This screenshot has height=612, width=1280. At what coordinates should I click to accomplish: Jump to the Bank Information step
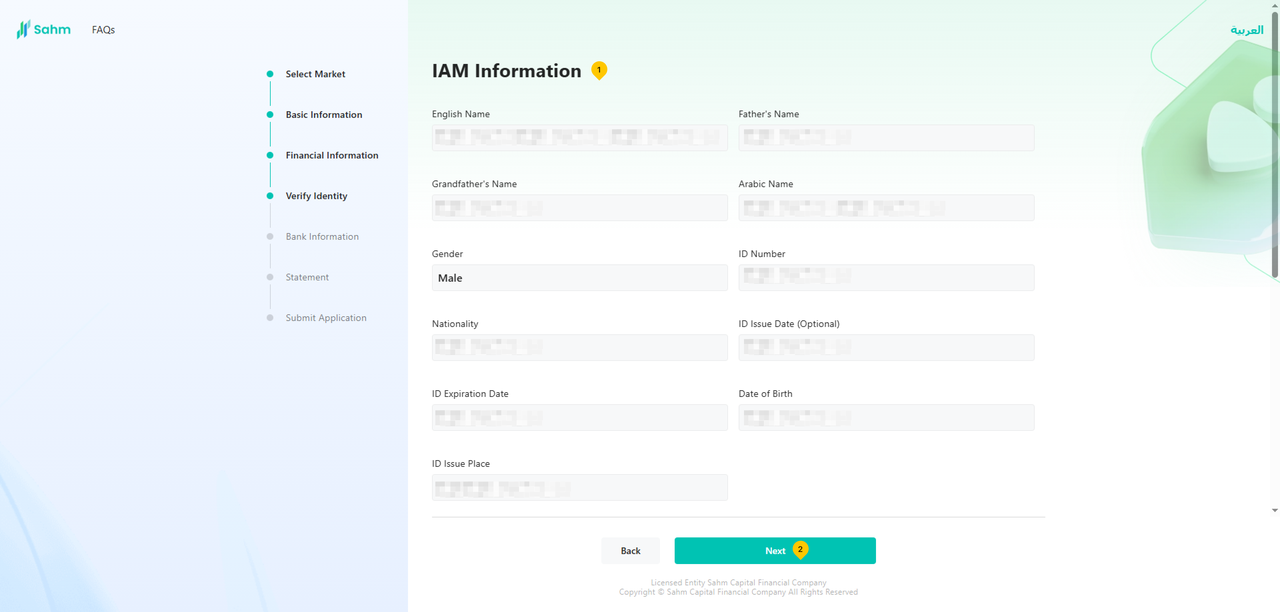(321, 237)
